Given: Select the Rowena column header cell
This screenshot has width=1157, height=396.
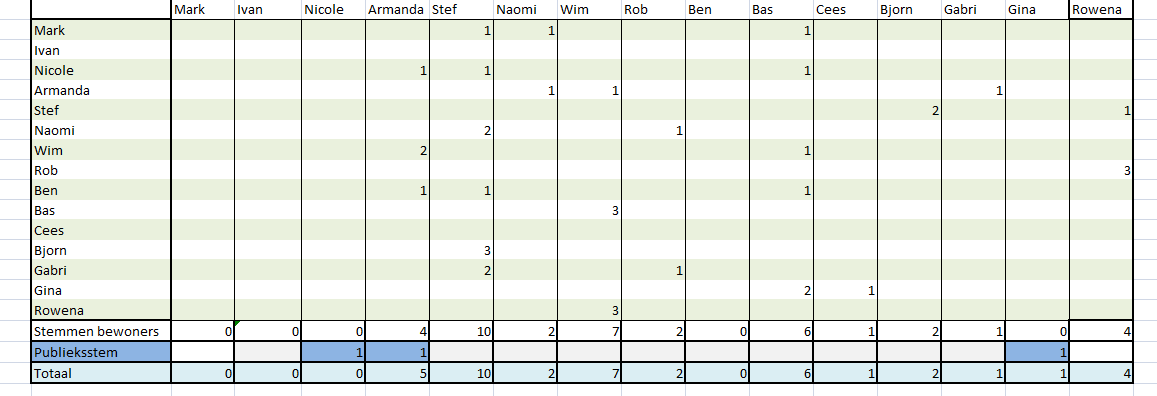Looking at the screenshot, I should (1101, 10).
